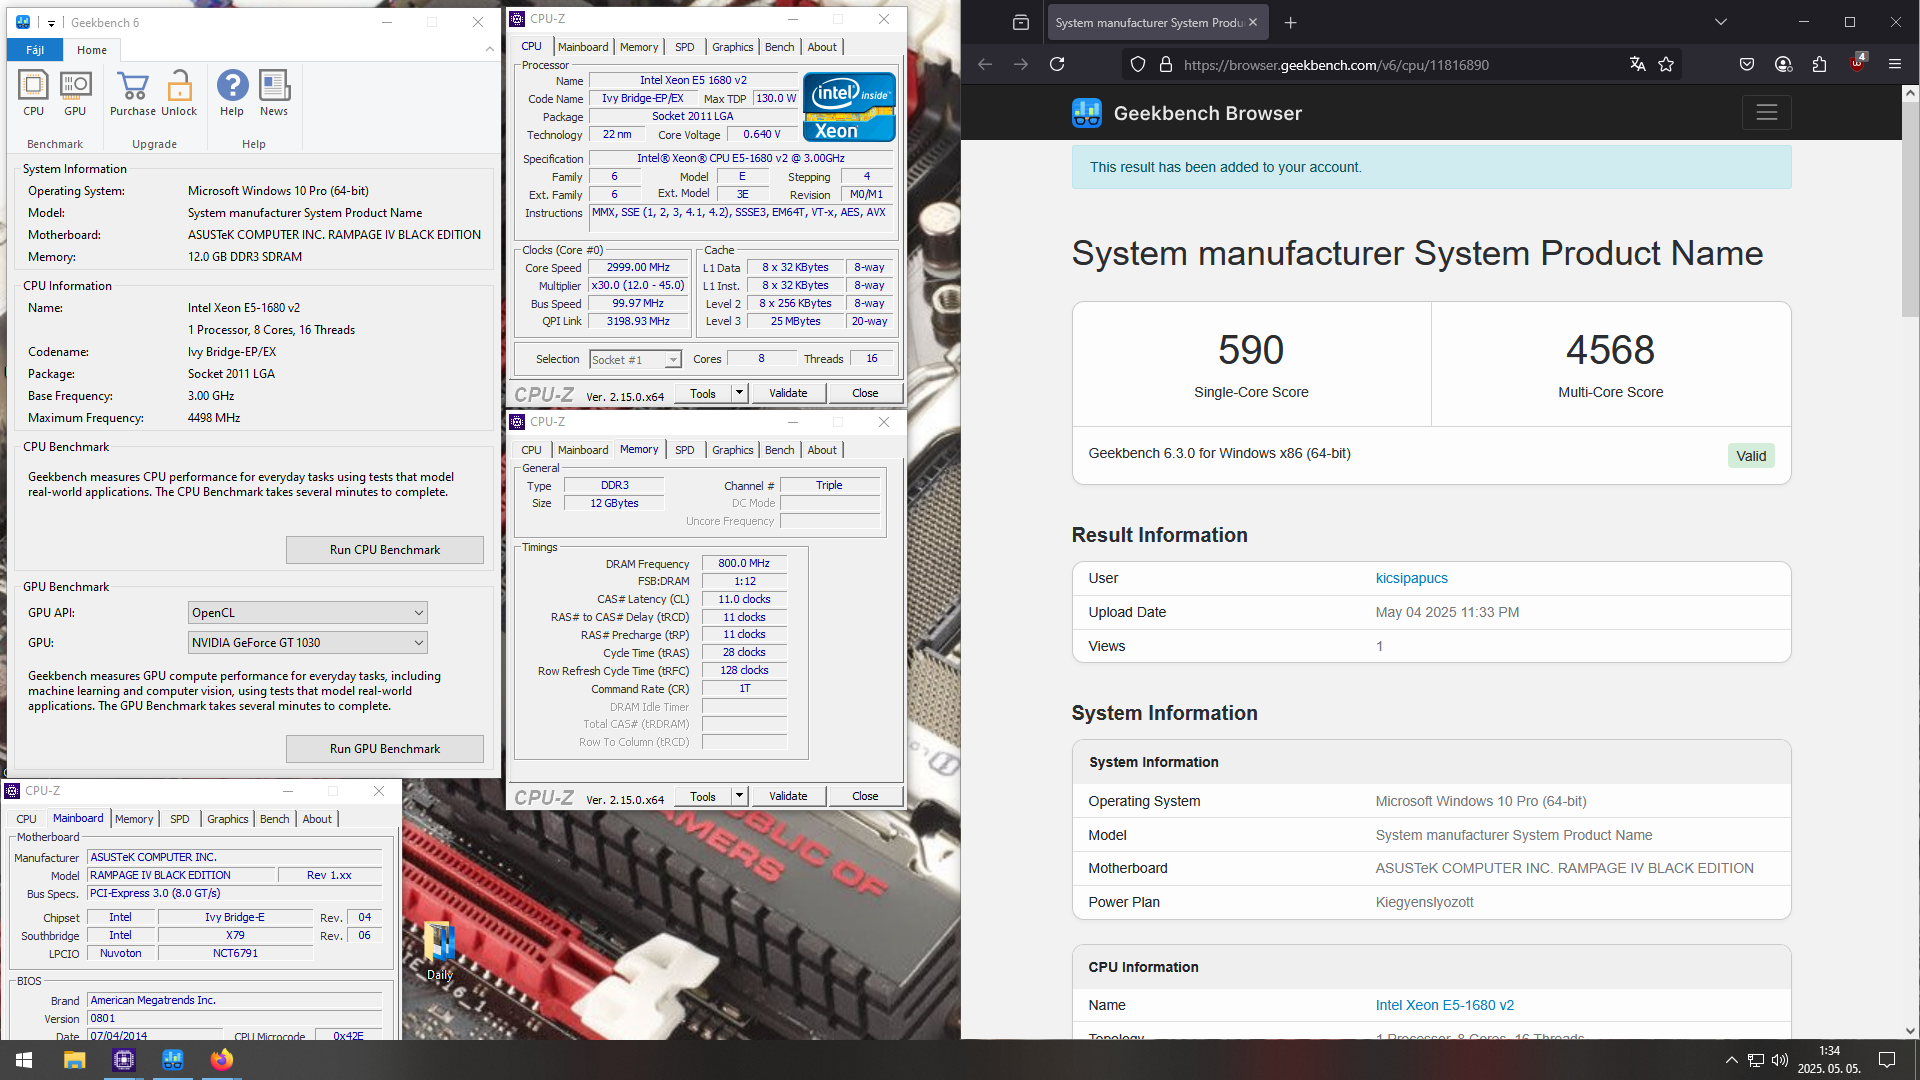
Task: Go forward with the Firefox forward arrow
Action: pos(1021,64)
